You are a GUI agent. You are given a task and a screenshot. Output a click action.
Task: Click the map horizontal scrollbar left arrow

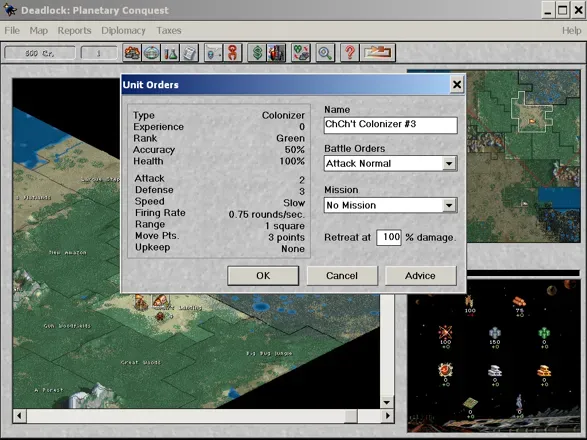pos(19,416)
